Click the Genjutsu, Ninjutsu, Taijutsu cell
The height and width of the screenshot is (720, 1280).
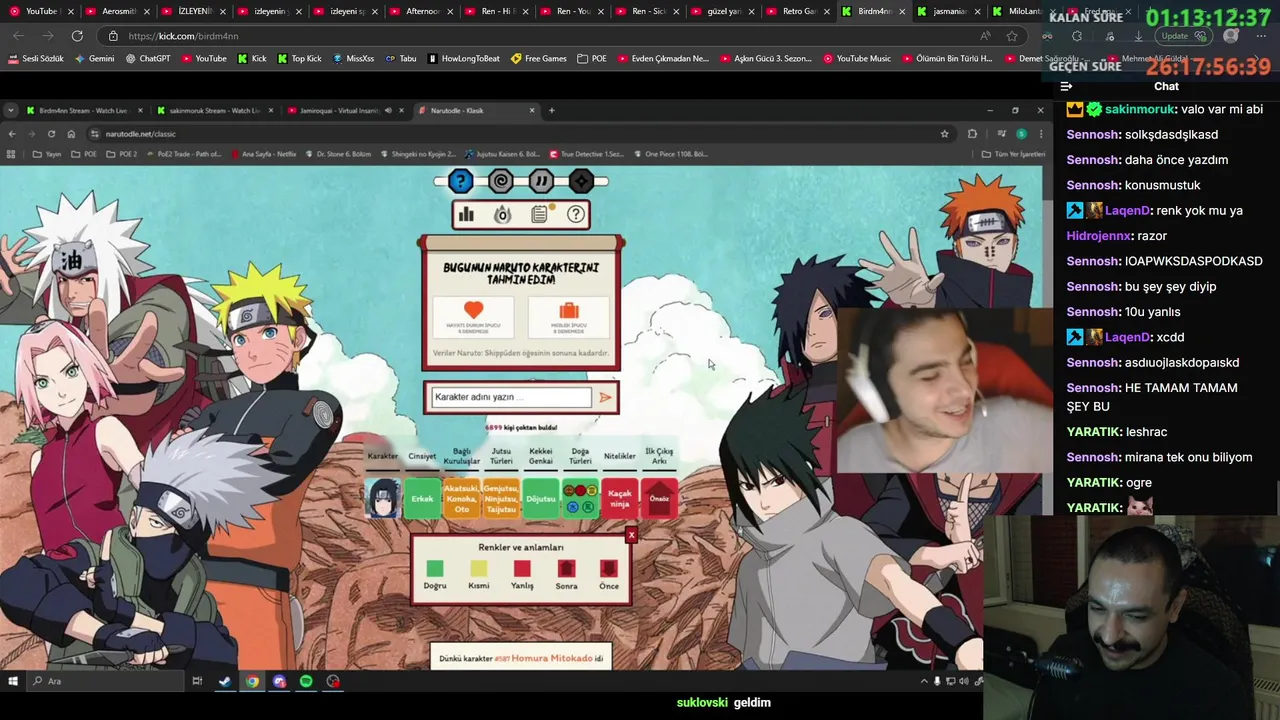[501, 498]
